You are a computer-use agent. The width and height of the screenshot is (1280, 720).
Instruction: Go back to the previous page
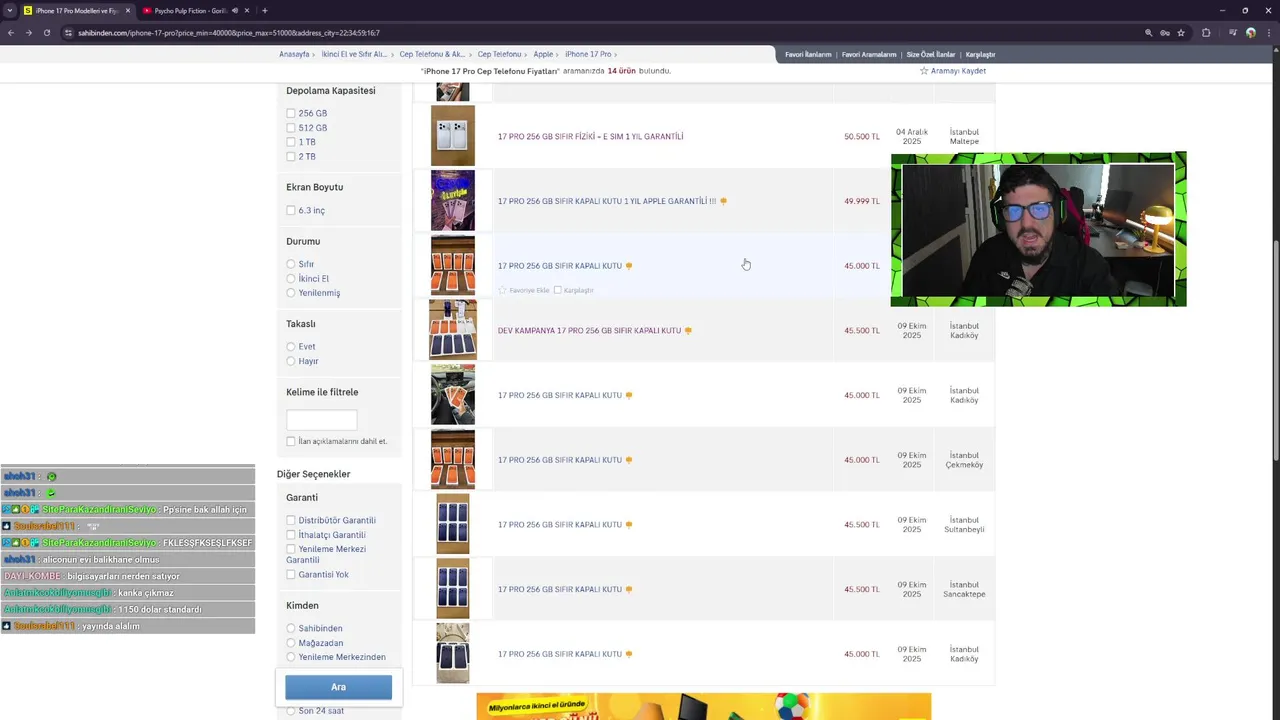coord(10,33)
